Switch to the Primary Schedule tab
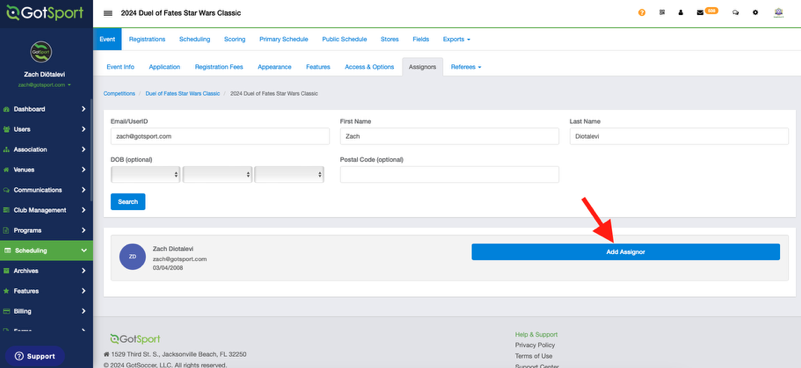 (x=284, y=39)
